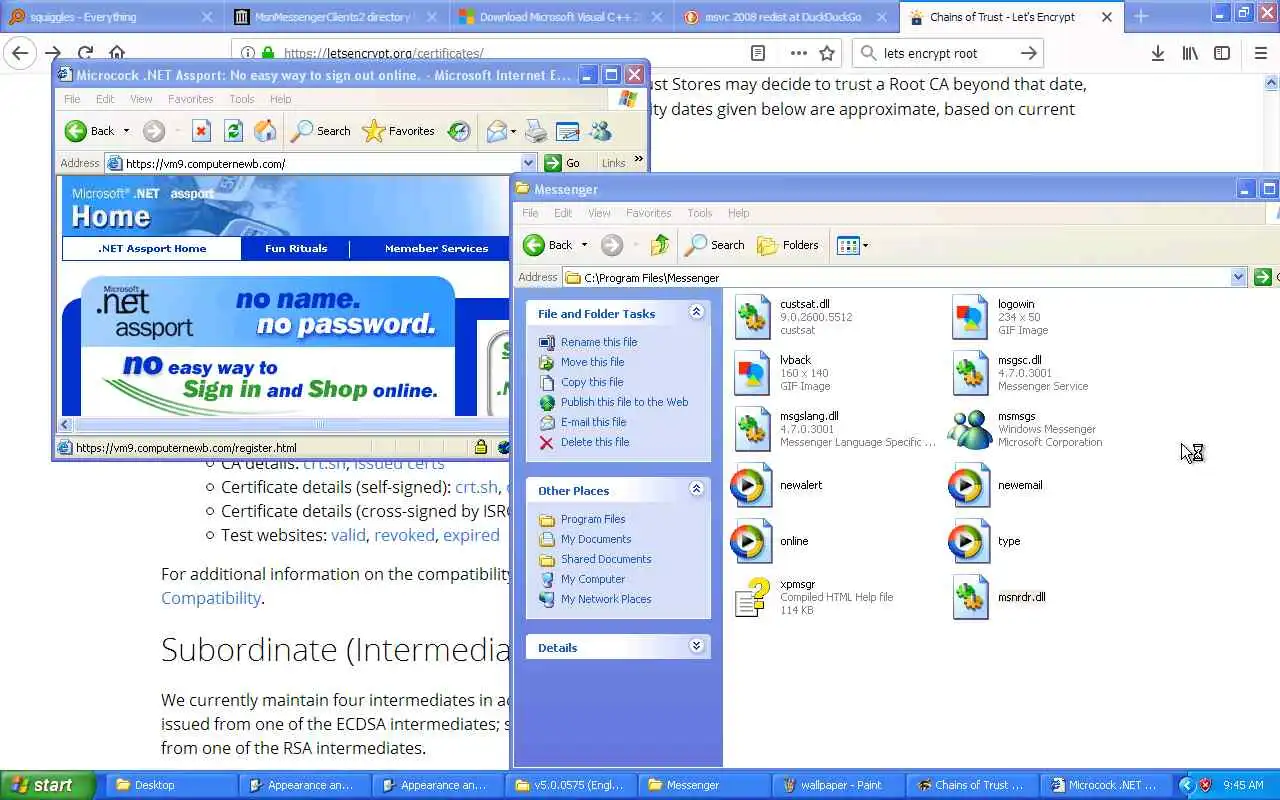
Task: Select the msmsgs Windows Messenger executable
Action: pos(970,429)
